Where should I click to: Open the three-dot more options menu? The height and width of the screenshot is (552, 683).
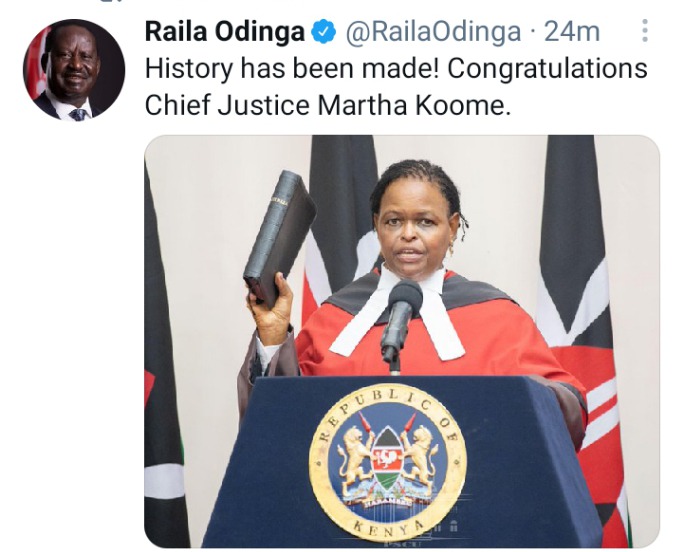(x=645, y=30)
